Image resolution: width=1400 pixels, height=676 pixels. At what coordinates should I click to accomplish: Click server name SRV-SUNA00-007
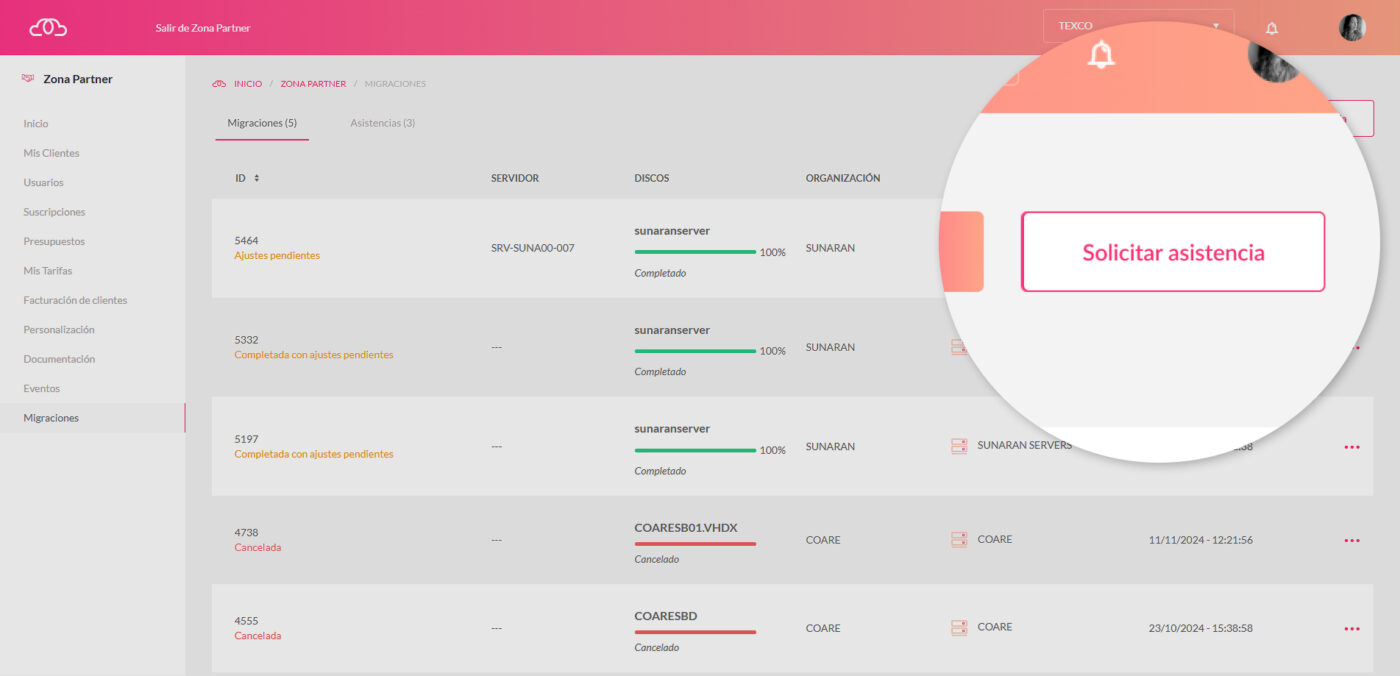[533, 248]
